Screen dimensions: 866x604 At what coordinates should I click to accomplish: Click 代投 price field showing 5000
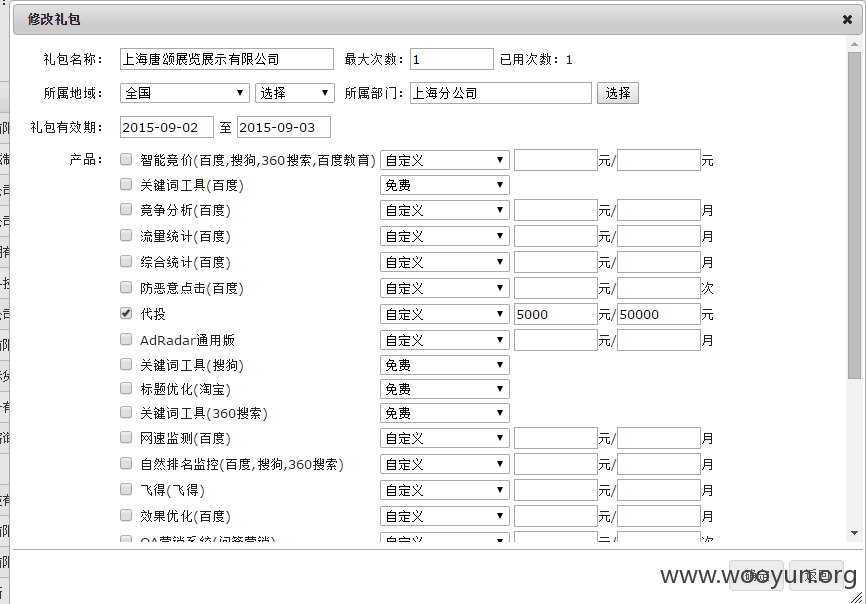[x=556, y=314]
